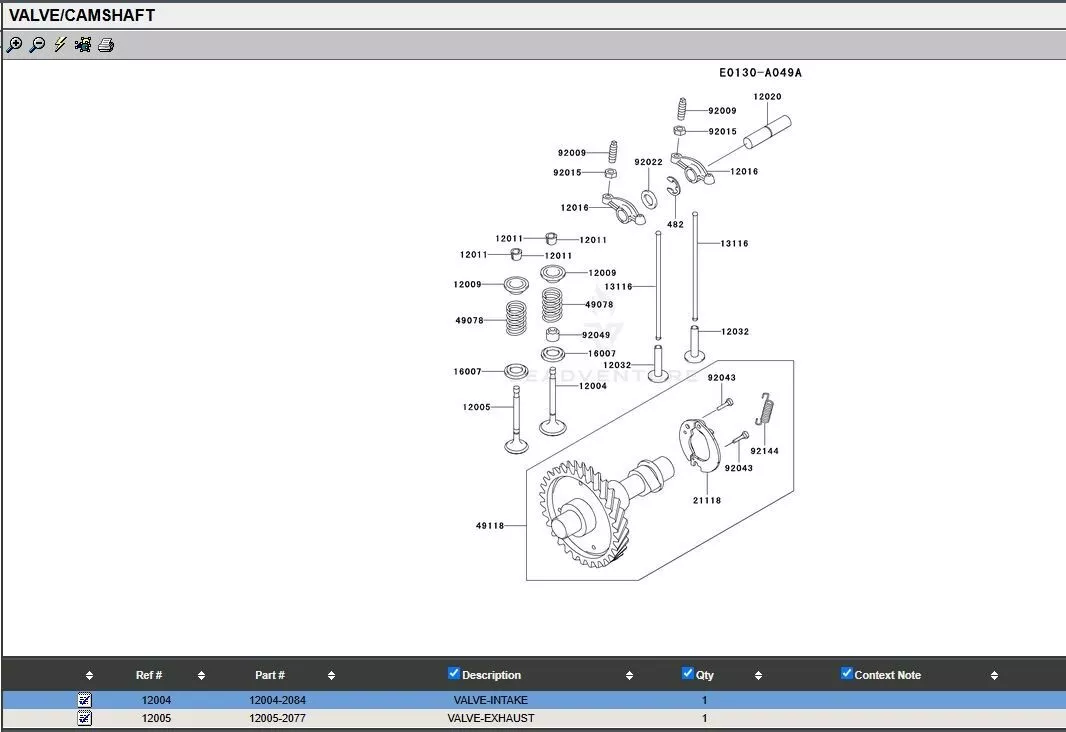Click the zoom out magnifier icon

pos(37,45)
